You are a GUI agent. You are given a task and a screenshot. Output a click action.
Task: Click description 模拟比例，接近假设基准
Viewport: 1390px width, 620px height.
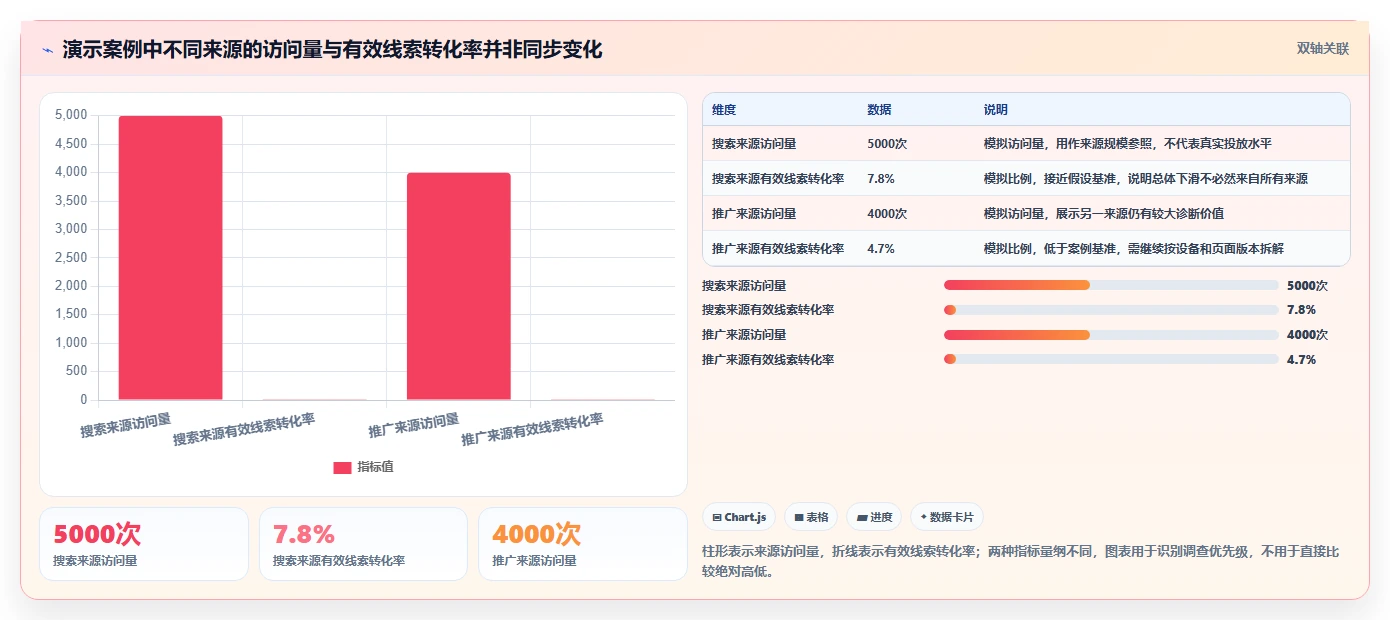point(1052,179)
